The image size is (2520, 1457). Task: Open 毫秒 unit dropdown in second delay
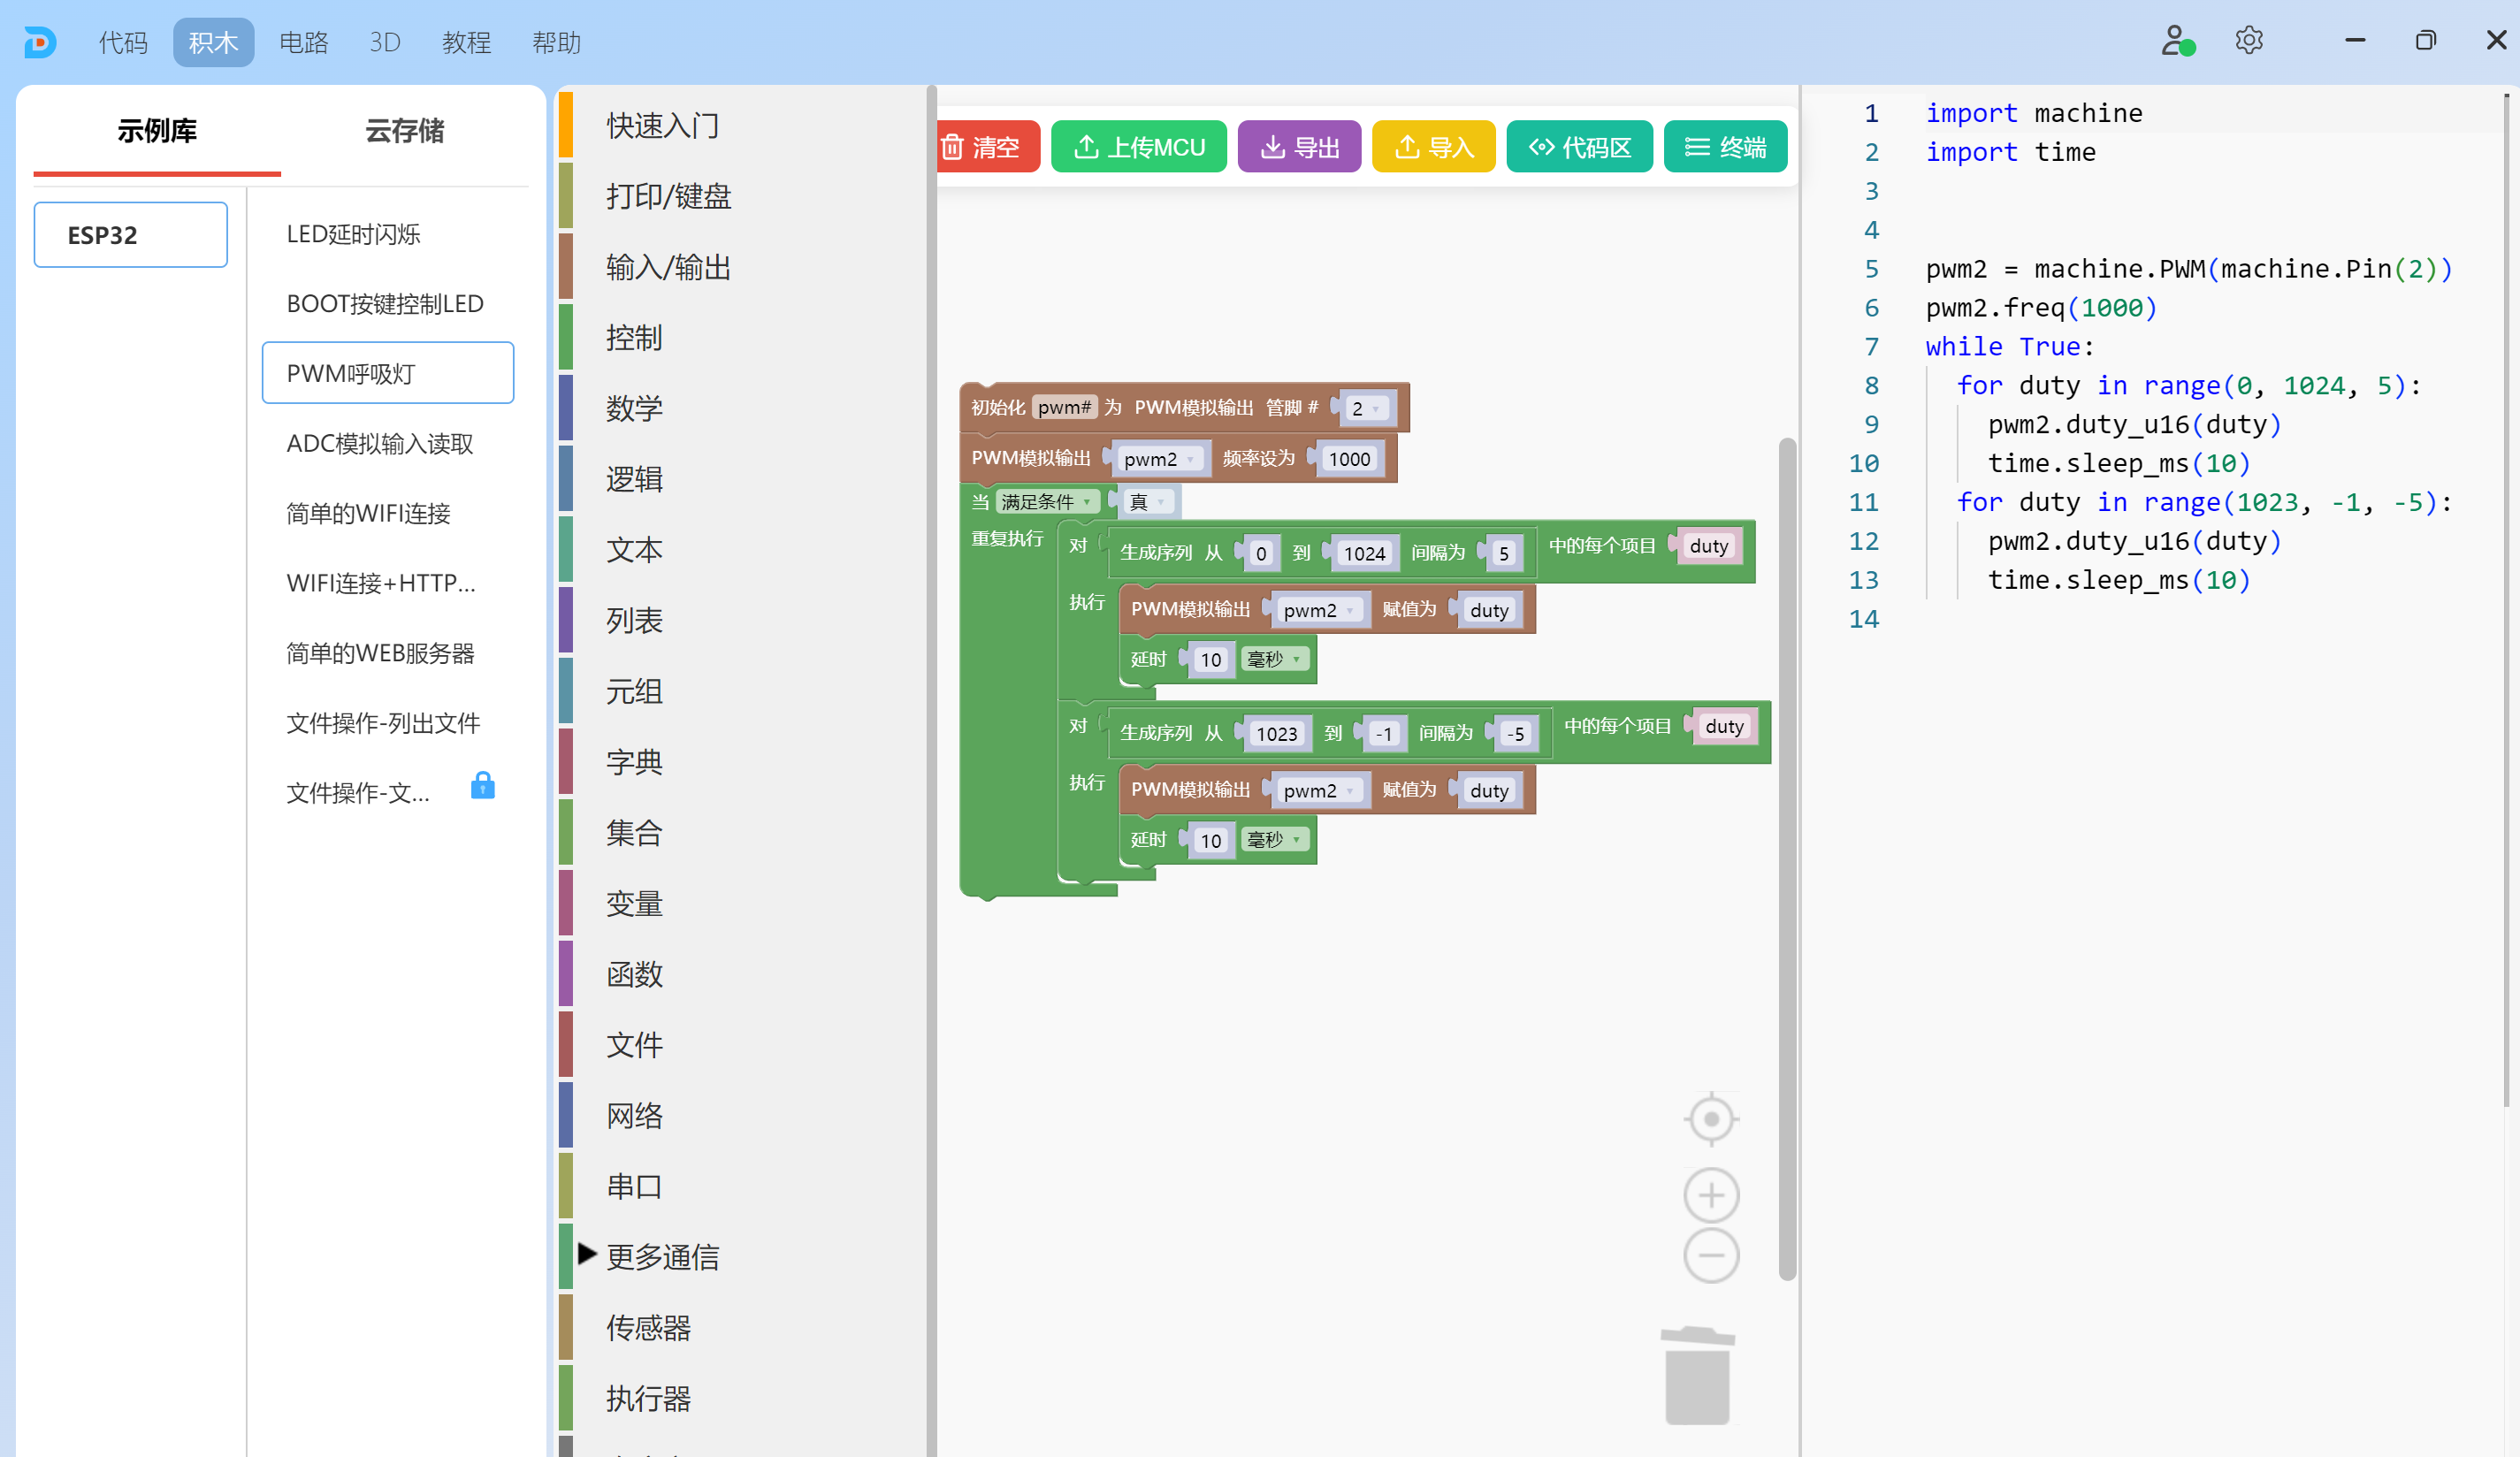click(x=1274, y=839)
